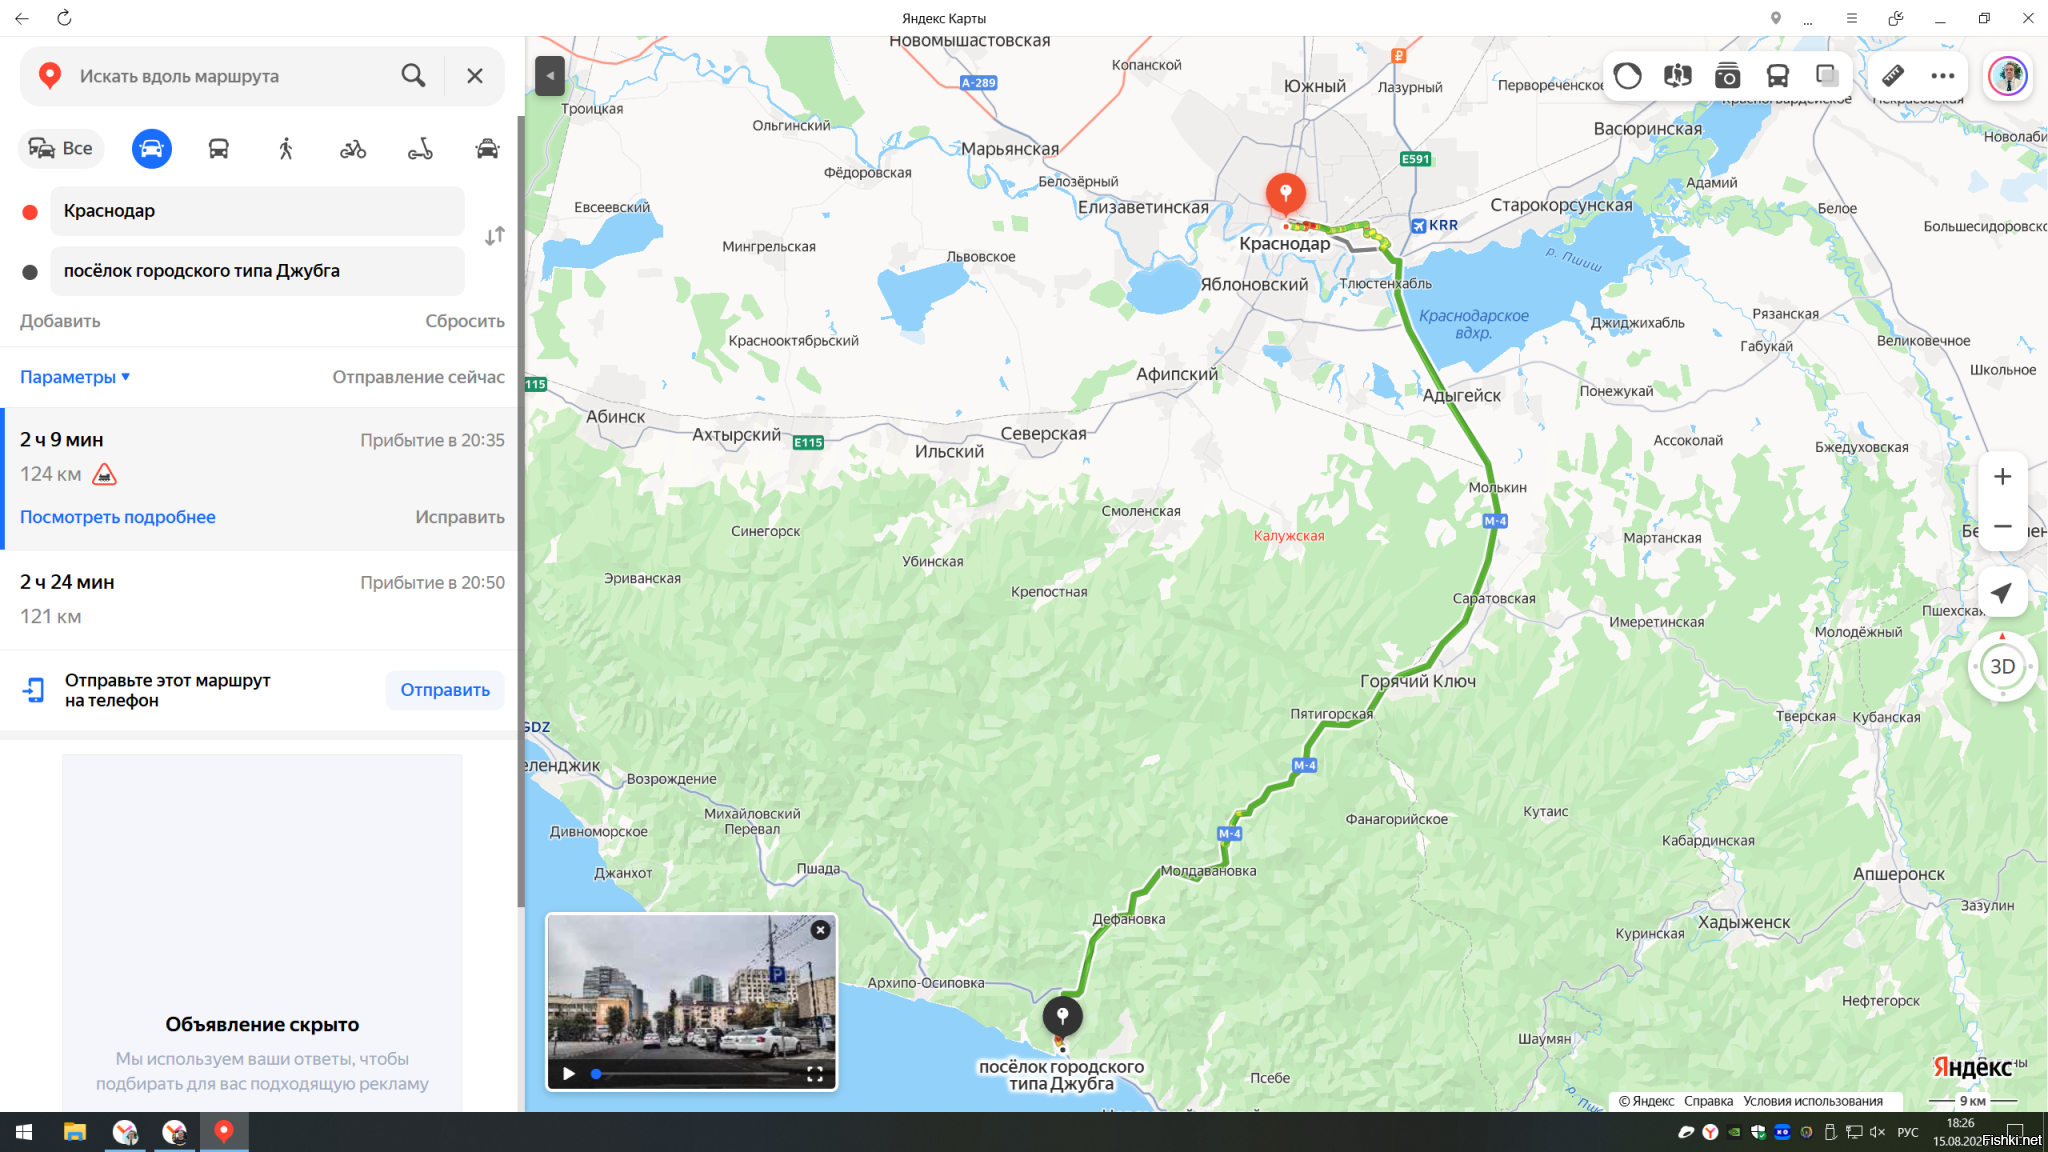Click the Windows Security shield tray icon
This screenshot has width=2048, height=1152.
coord(1758,1132)
